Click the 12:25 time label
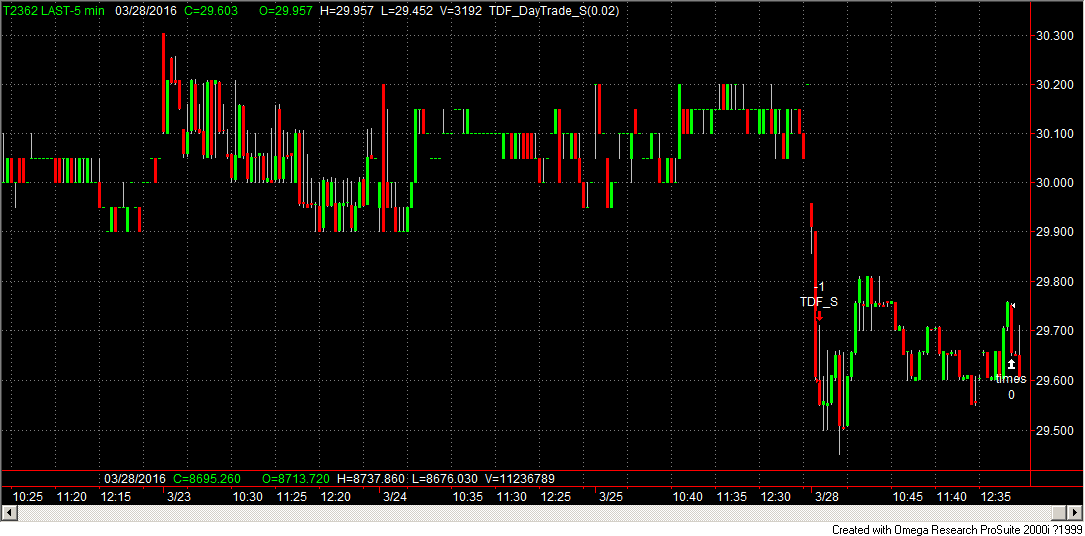Screen dimensions: 1085x536 coord(556,497)
